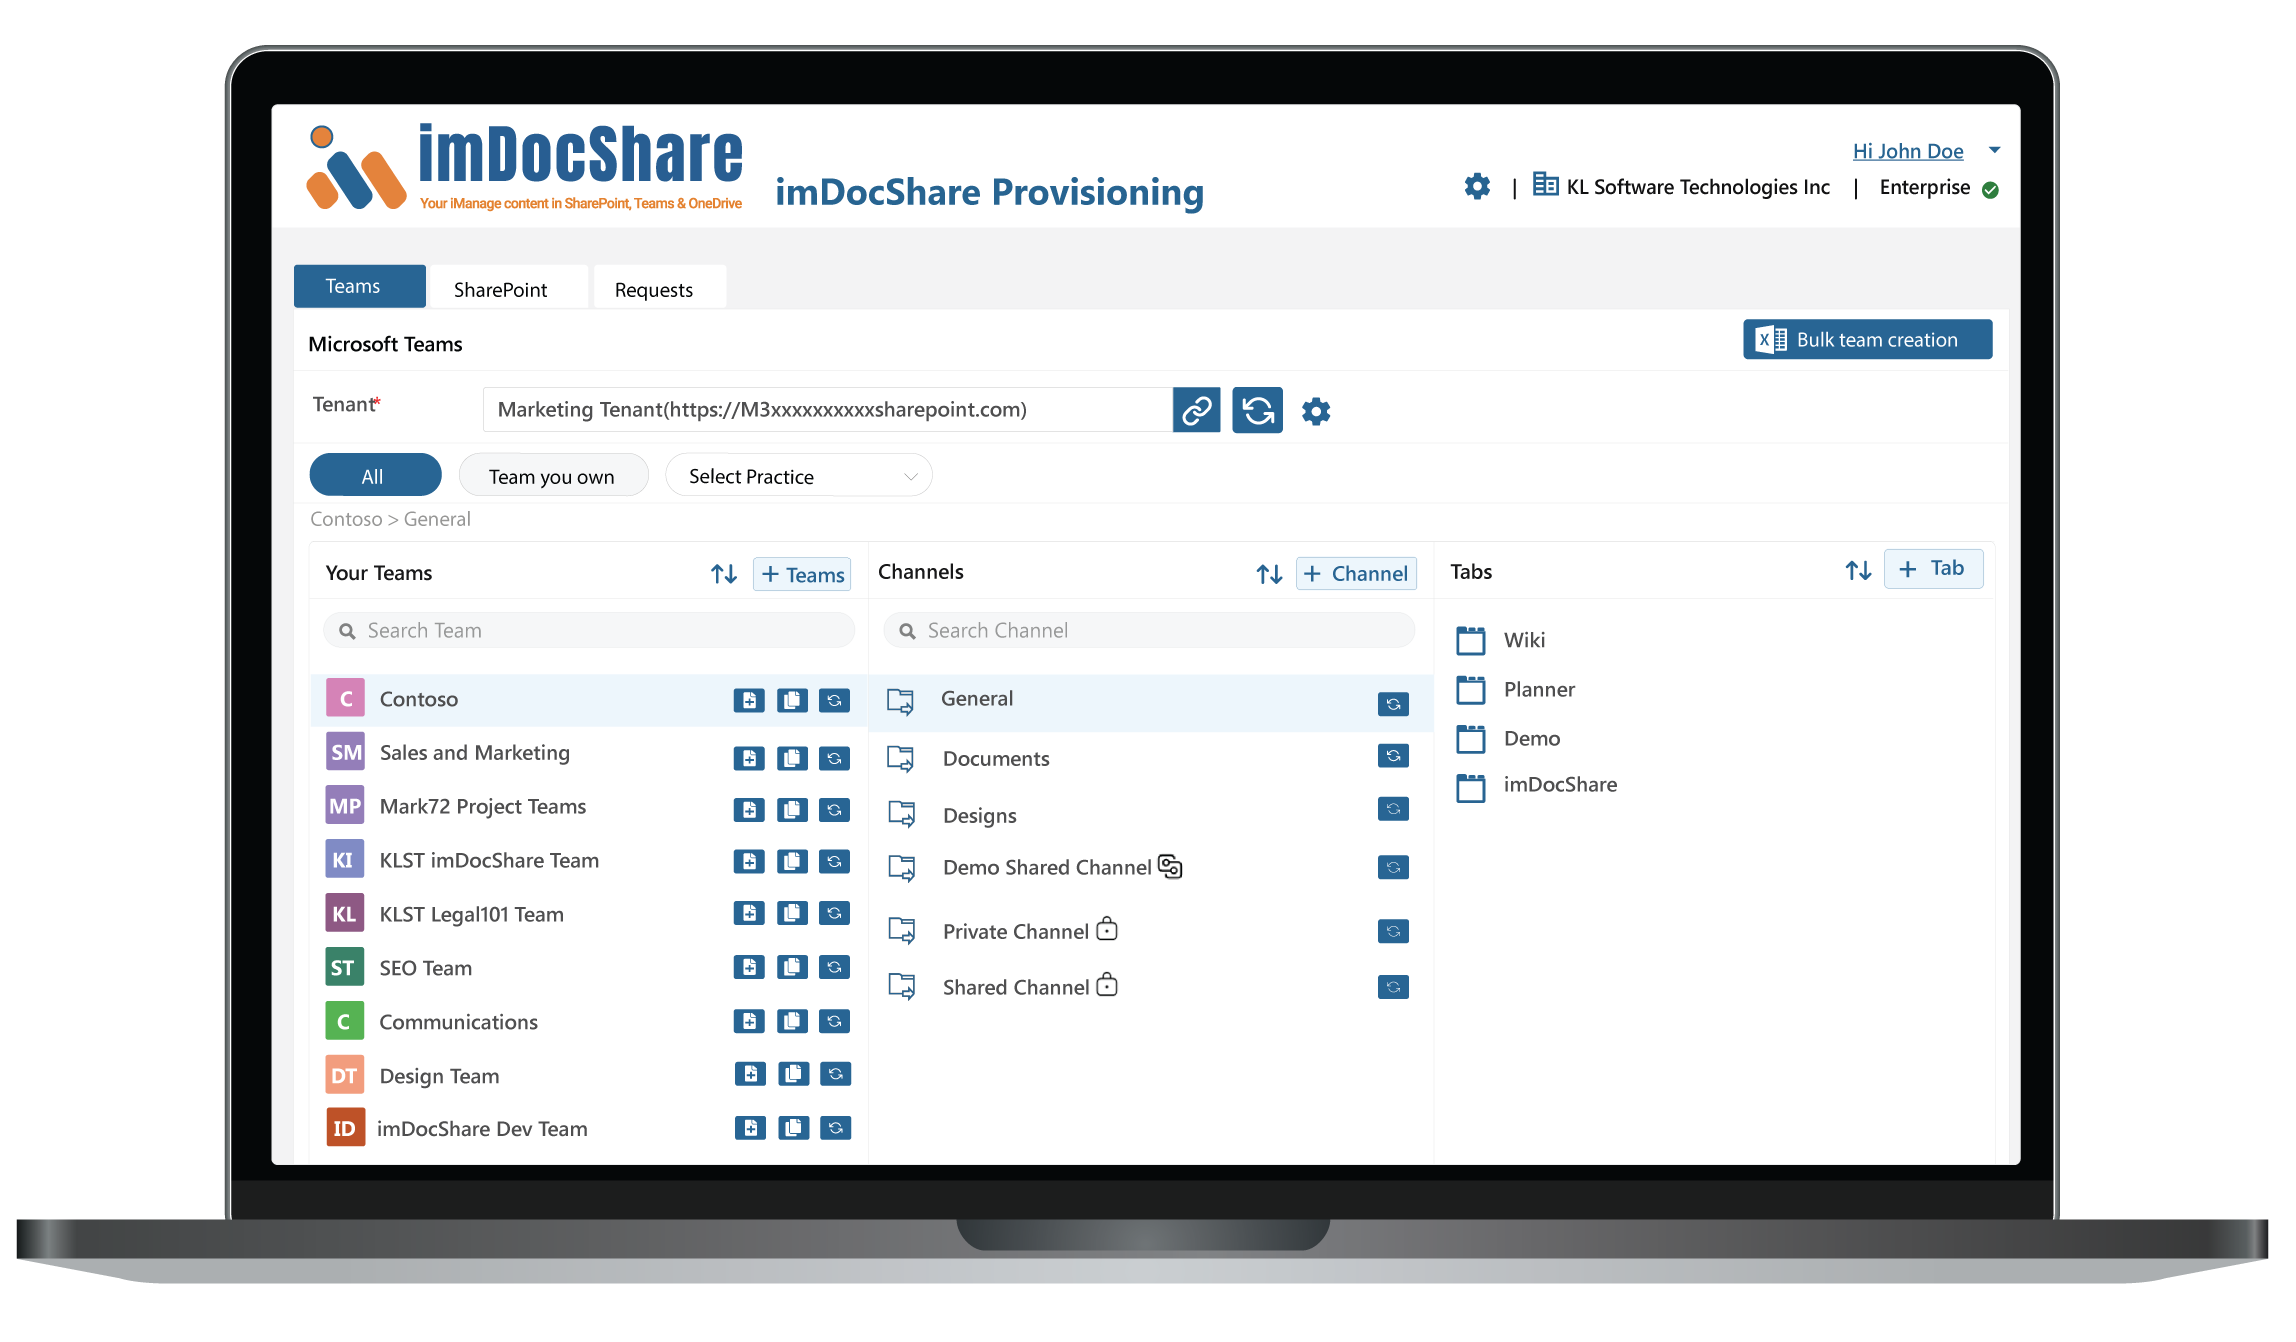Viewport: 2296px width, 1342px height.
Task: Open the Private Channel
Action: click(x=1150, y=931)
